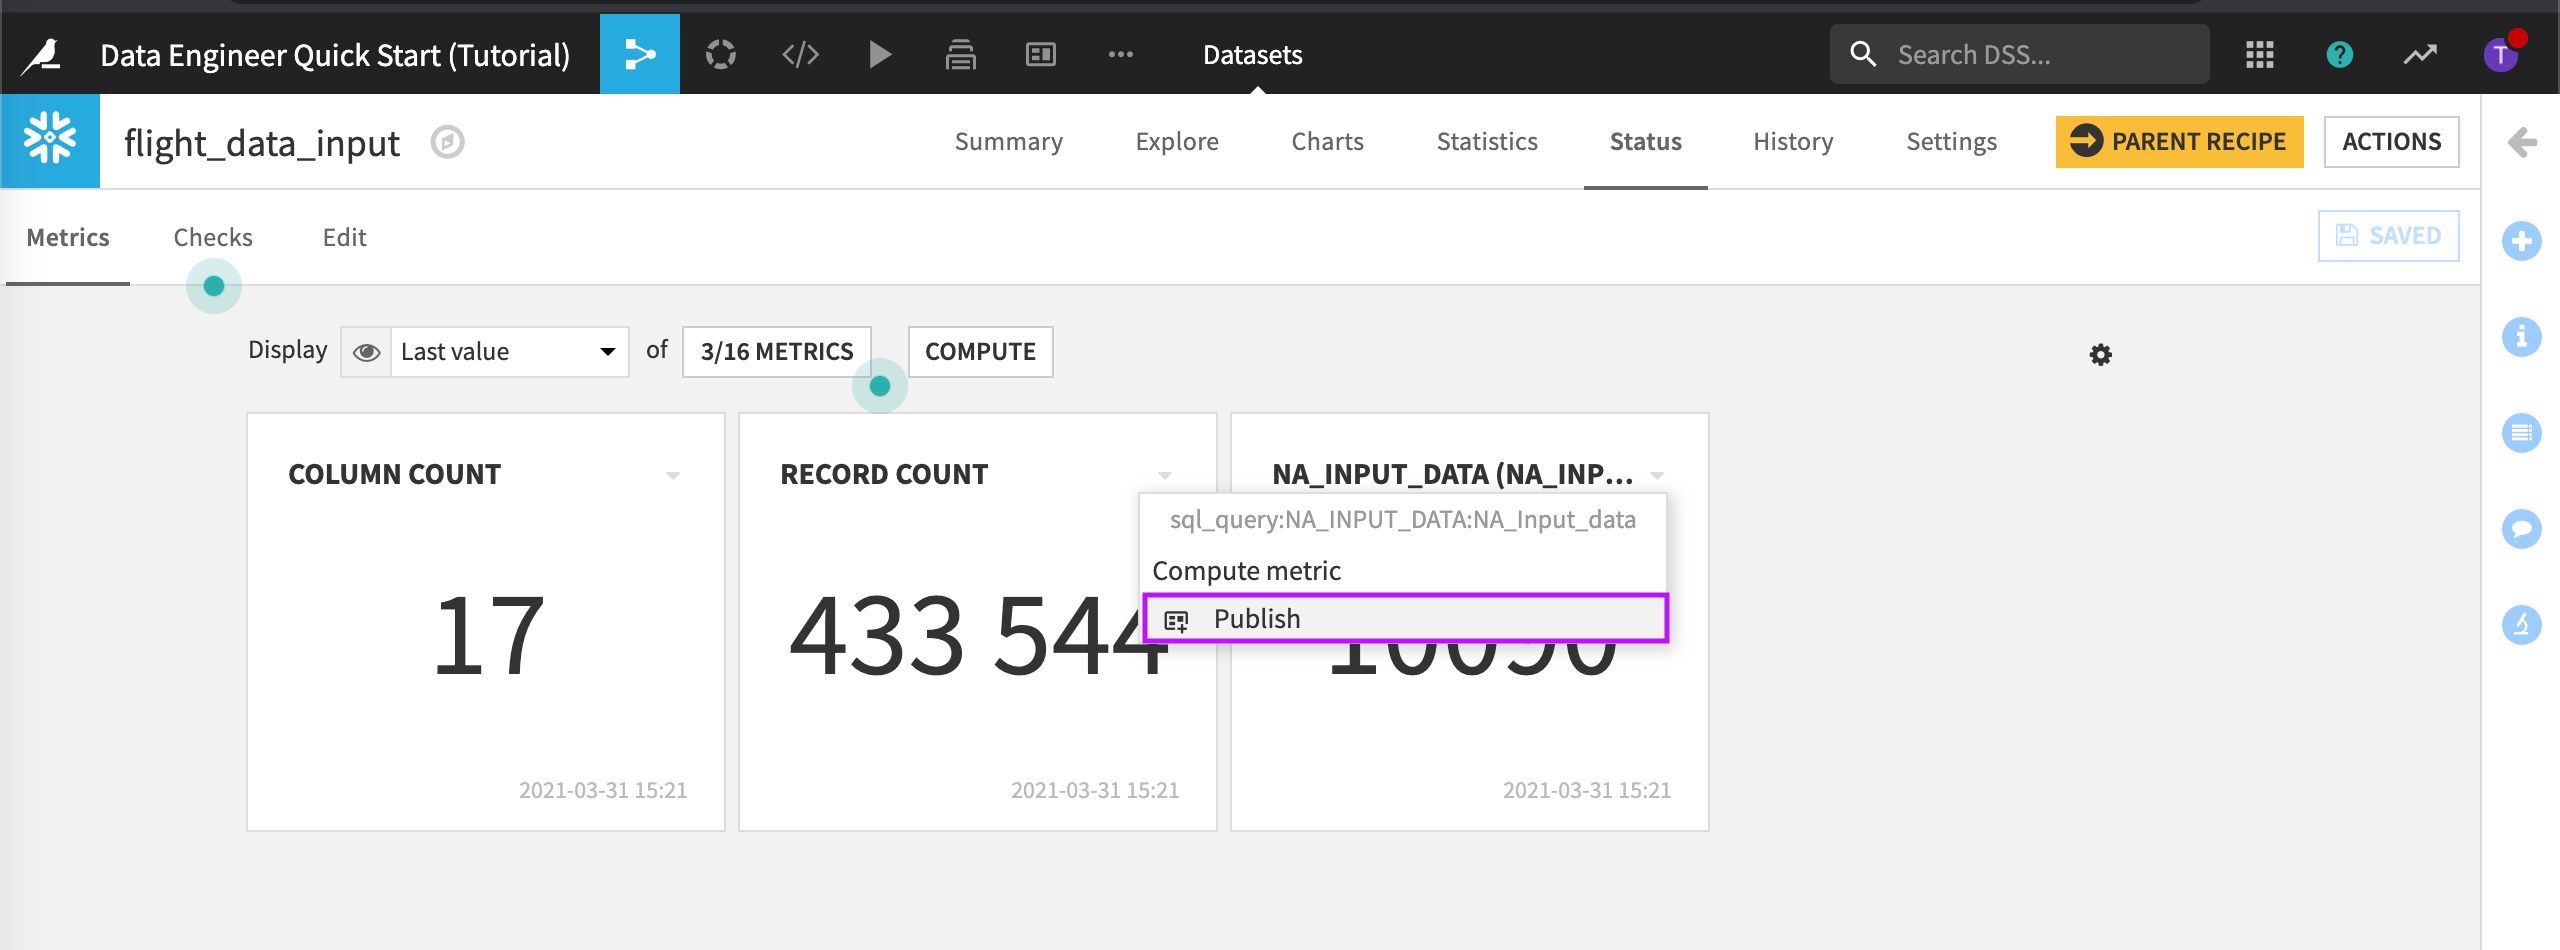Image resolution: width=2560 pixels, height=950 pixels.
Task: Click the Column Count value 17
Action: click(489, 634)
